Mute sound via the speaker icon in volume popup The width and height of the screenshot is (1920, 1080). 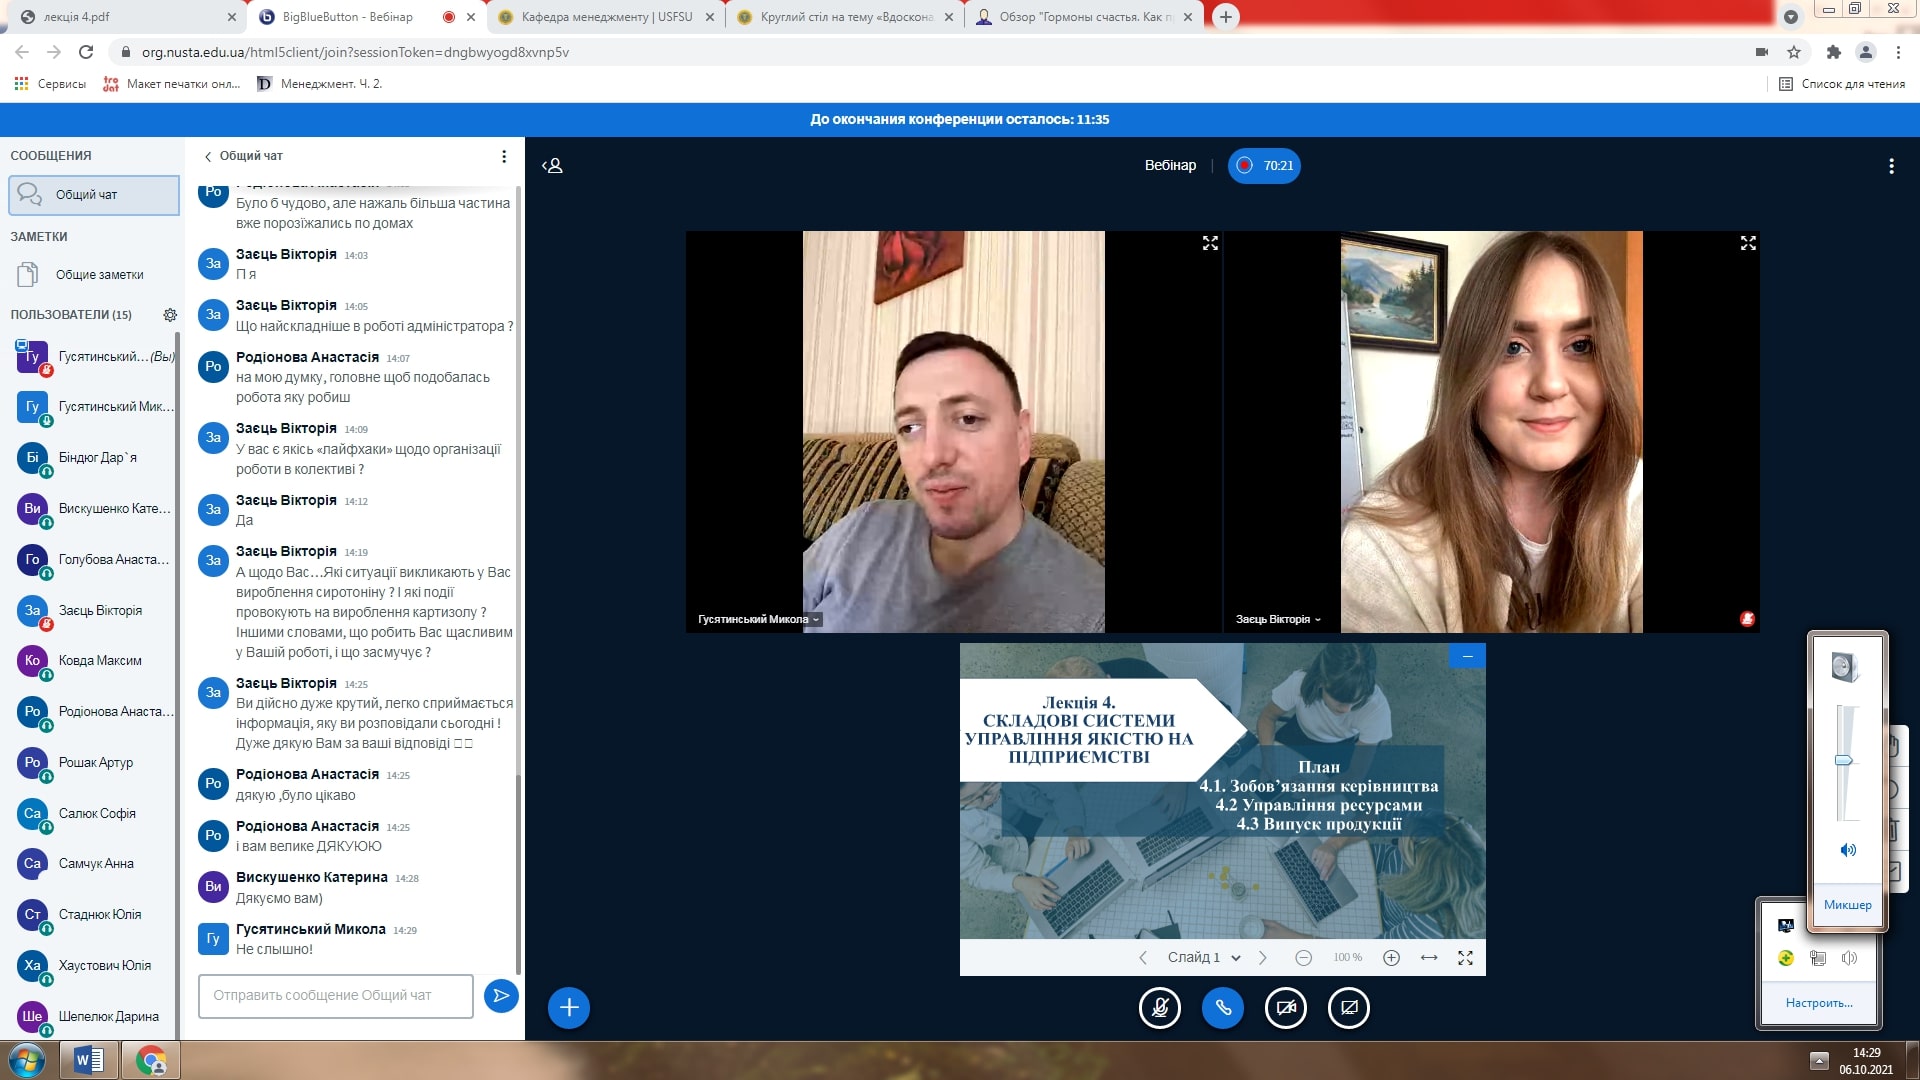(x=1848, y=850)
